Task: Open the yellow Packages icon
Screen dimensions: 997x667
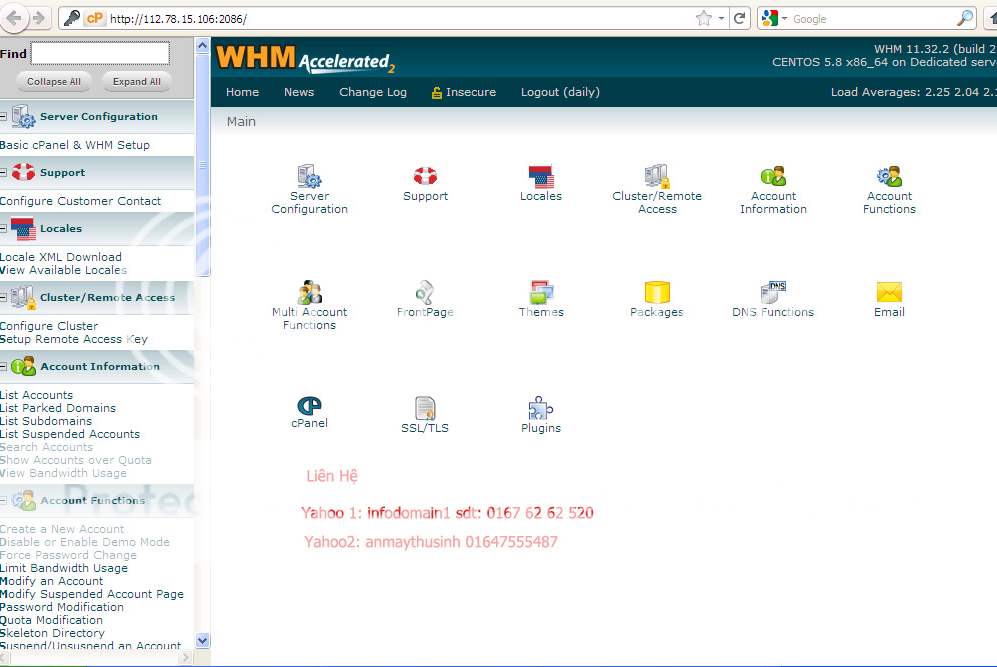Action: (656, 293)
